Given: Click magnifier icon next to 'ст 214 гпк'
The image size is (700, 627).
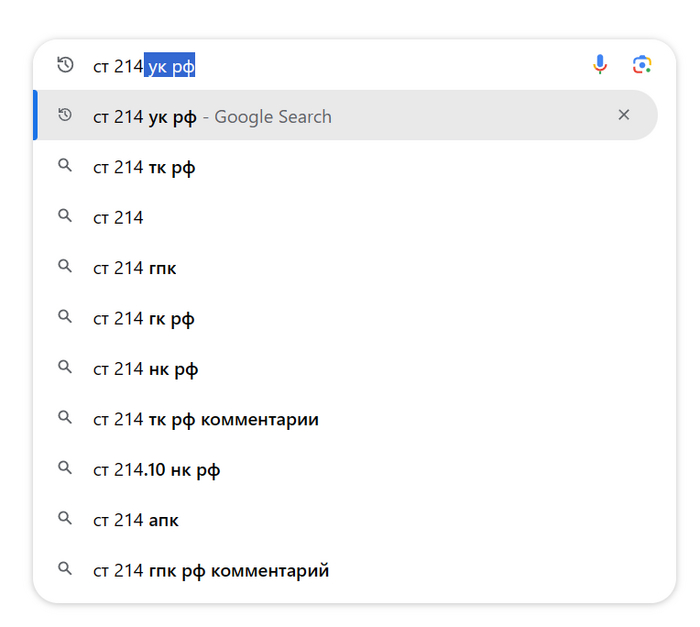Looking at the screenshot, I should pos(65,267).
